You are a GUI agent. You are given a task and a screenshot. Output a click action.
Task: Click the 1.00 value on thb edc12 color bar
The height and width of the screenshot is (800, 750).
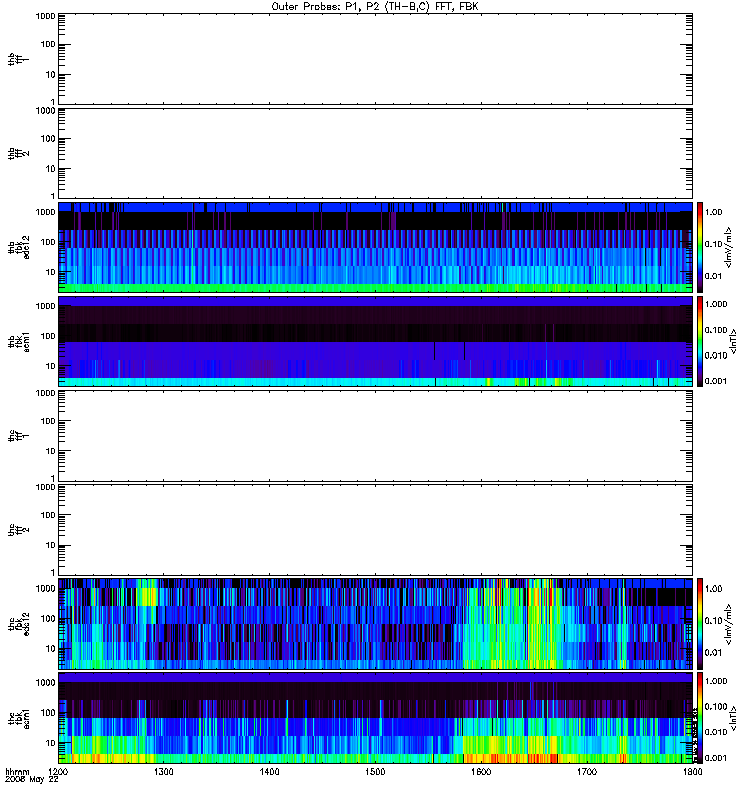713,212
